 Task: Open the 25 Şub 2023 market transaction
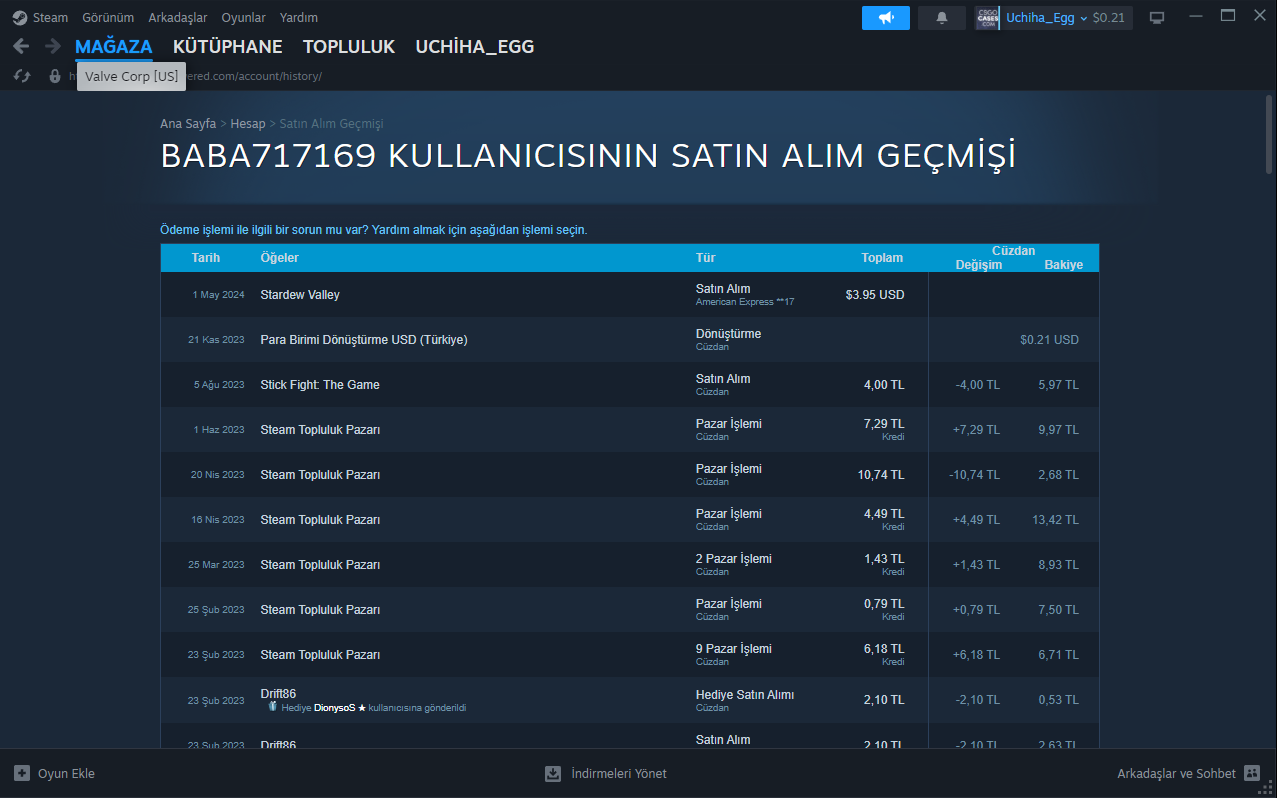(630, 610)
